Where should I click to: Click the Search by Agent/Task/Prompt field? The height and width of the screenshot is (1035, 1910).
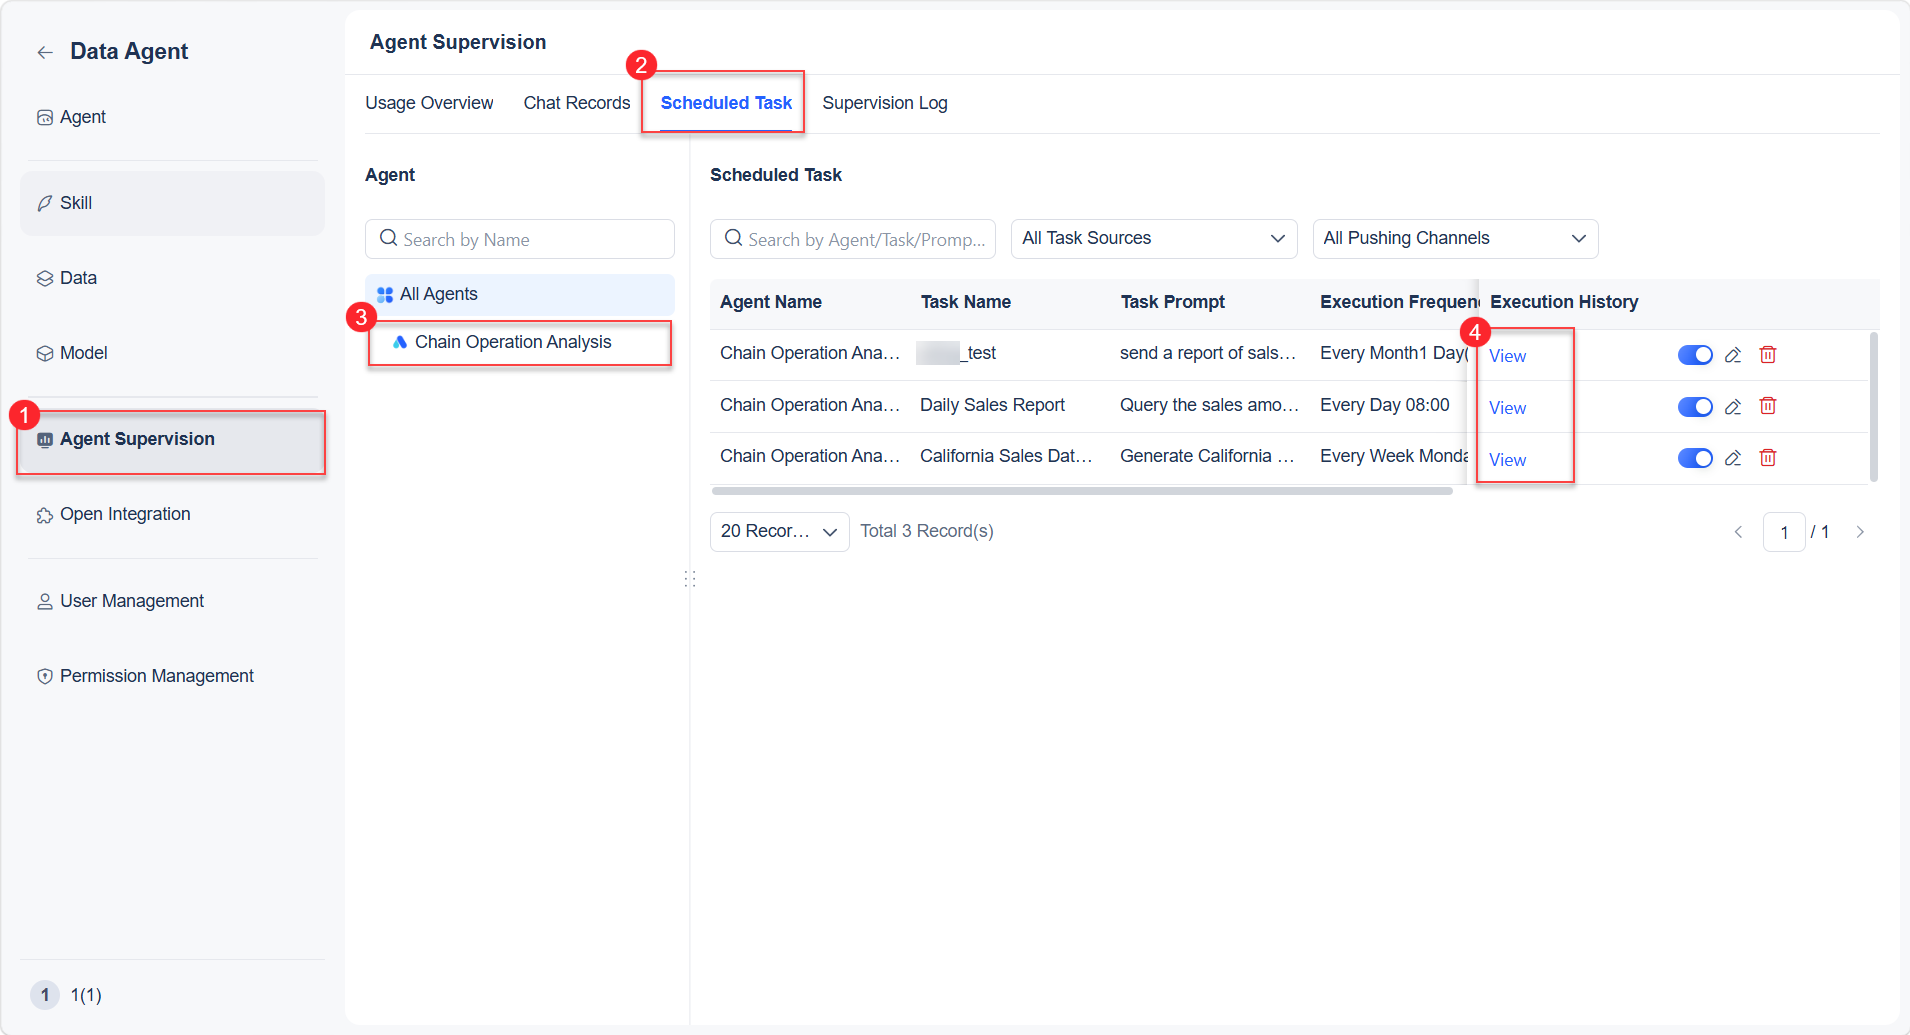pyautogui.click(x=853, y=239)
